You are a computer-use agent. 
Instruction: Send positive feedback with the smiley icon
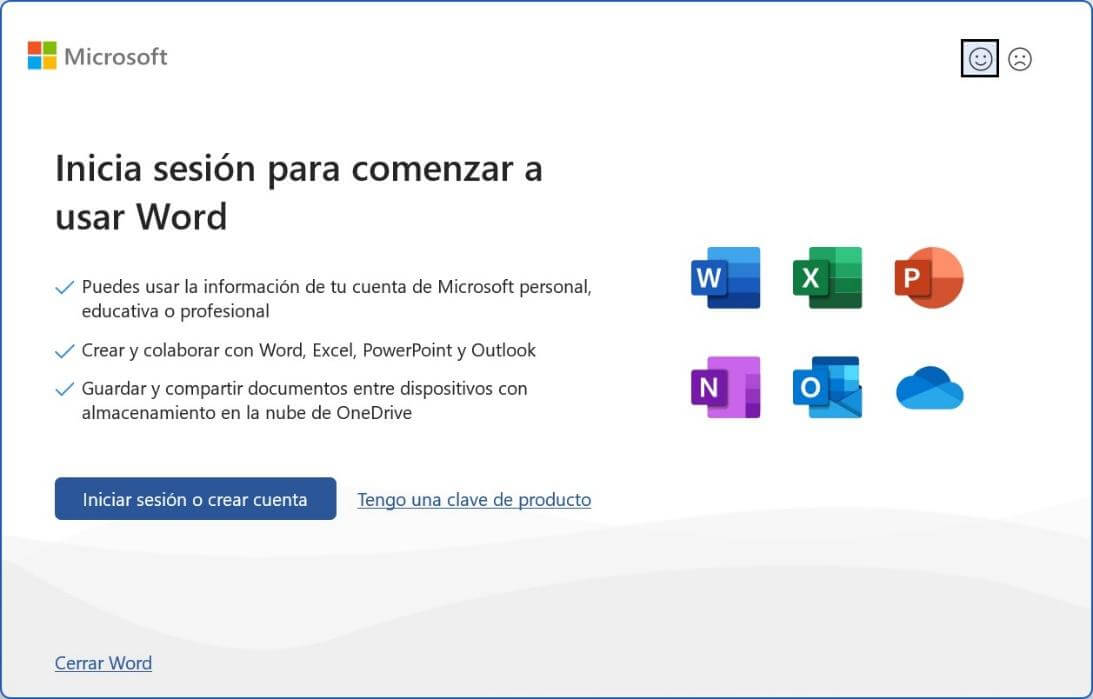(x=978, y=59)
